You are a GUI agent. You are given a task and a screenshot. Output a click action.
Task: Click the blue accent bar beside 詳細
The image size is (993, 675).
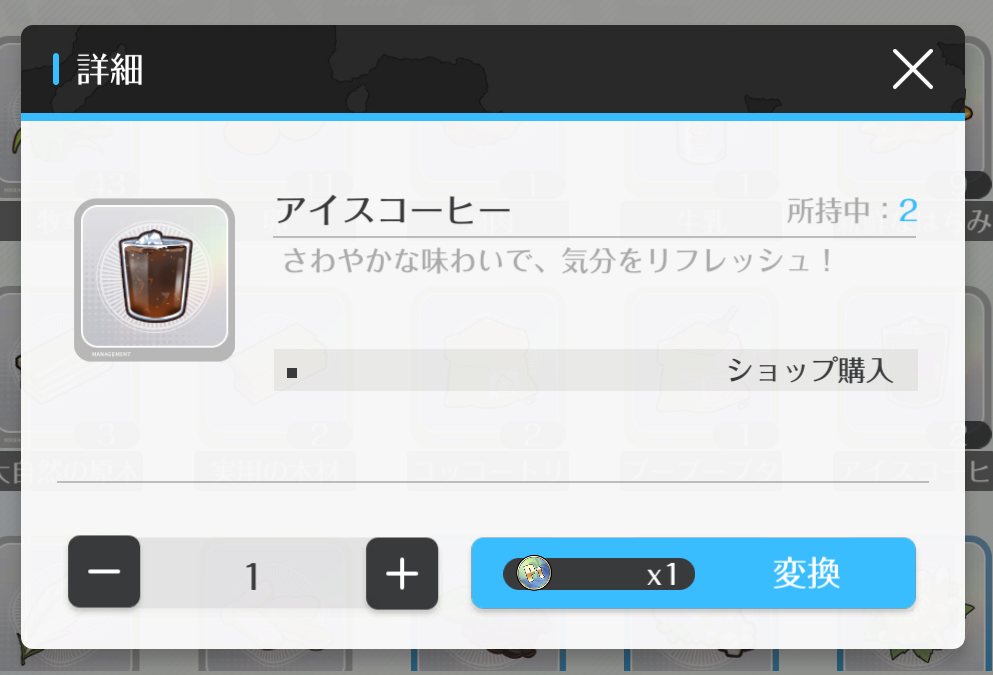click(56, 69)
